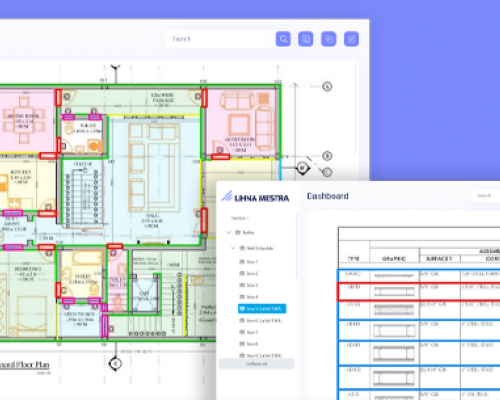
Task: Select Row 3 in the sidebar tree
Action: (249, 285)
